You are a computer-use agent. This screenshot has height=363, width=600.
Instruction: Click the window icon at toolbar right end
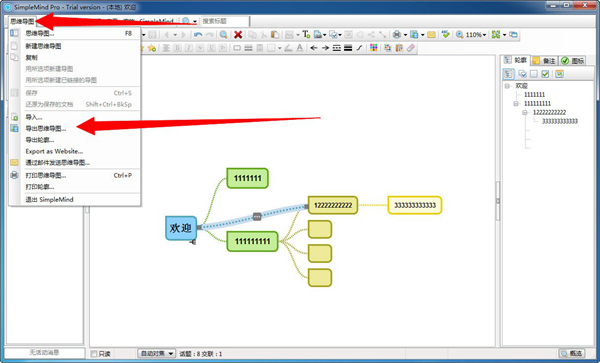coord(513,35)
